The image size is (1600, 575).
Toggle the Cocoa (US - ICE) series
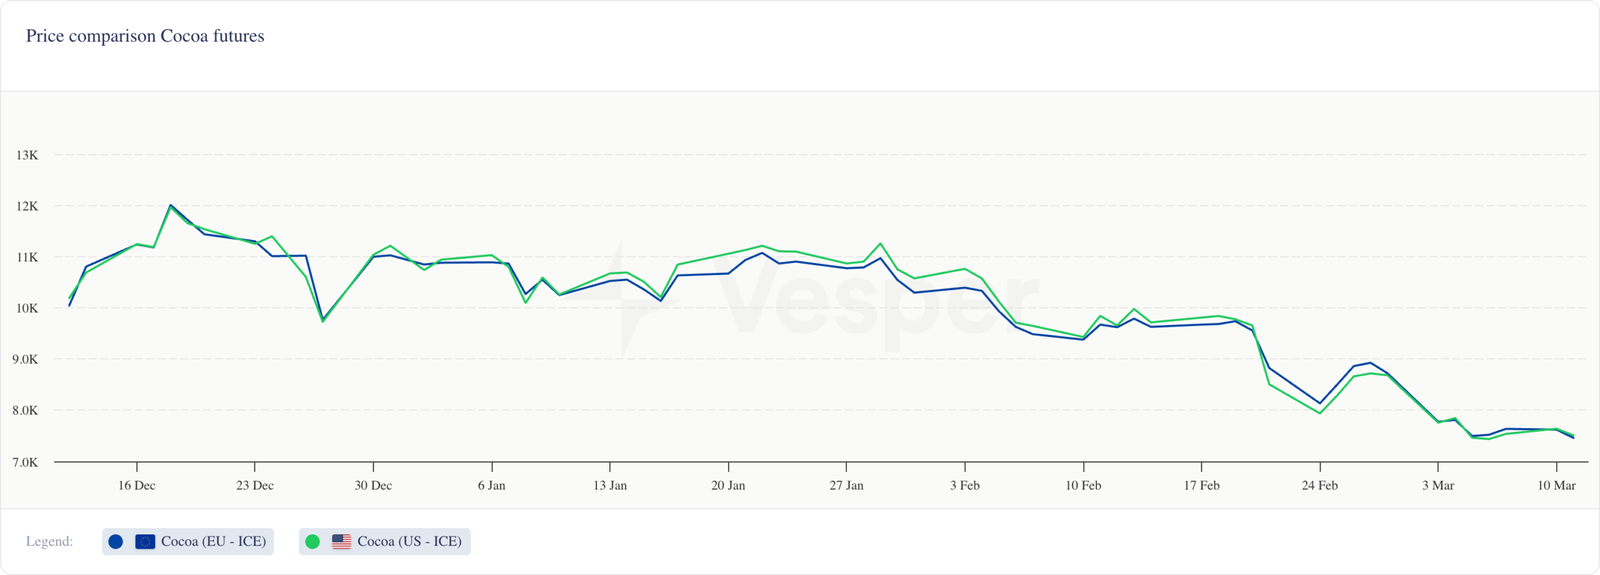[409, 542]
